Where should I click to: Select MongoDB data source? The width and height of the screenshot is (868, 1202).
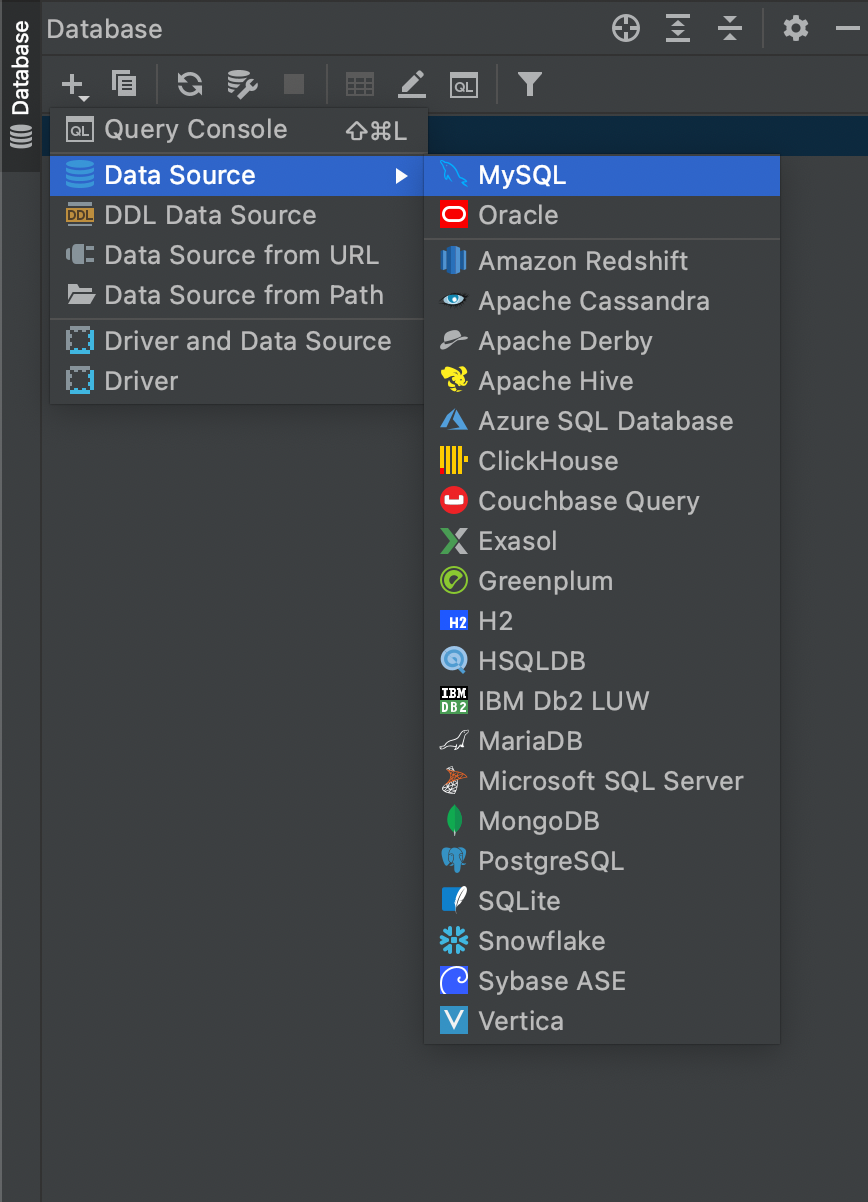click(602, 821)
